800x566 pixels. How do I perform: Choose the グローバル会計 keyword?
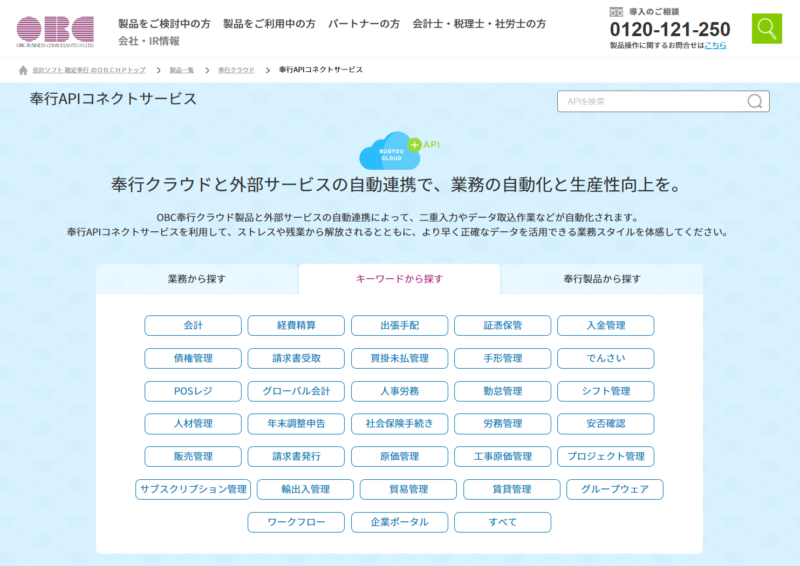pyautogui.click(x=296, y=391)
